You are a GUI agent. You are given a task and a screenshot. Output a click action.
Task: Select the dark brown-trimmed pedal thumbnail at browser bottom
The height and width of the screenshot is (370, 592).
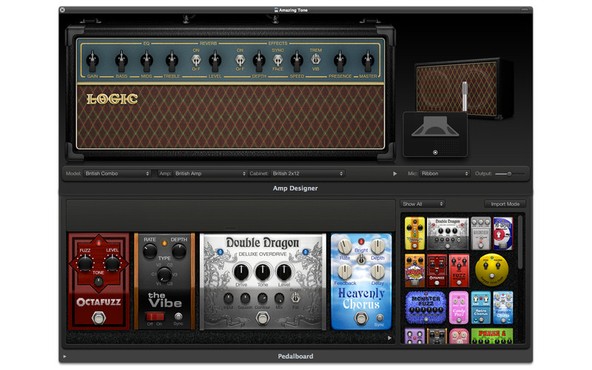[437, 336]
